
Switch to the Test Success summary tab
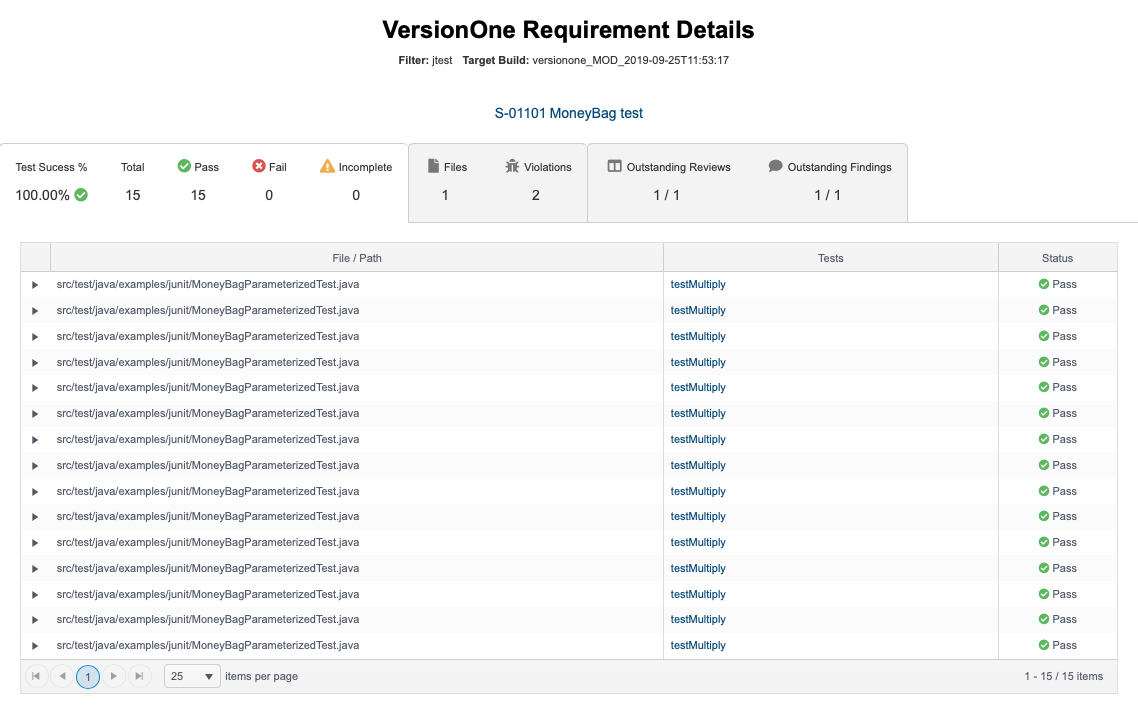(x=204, y=182)
